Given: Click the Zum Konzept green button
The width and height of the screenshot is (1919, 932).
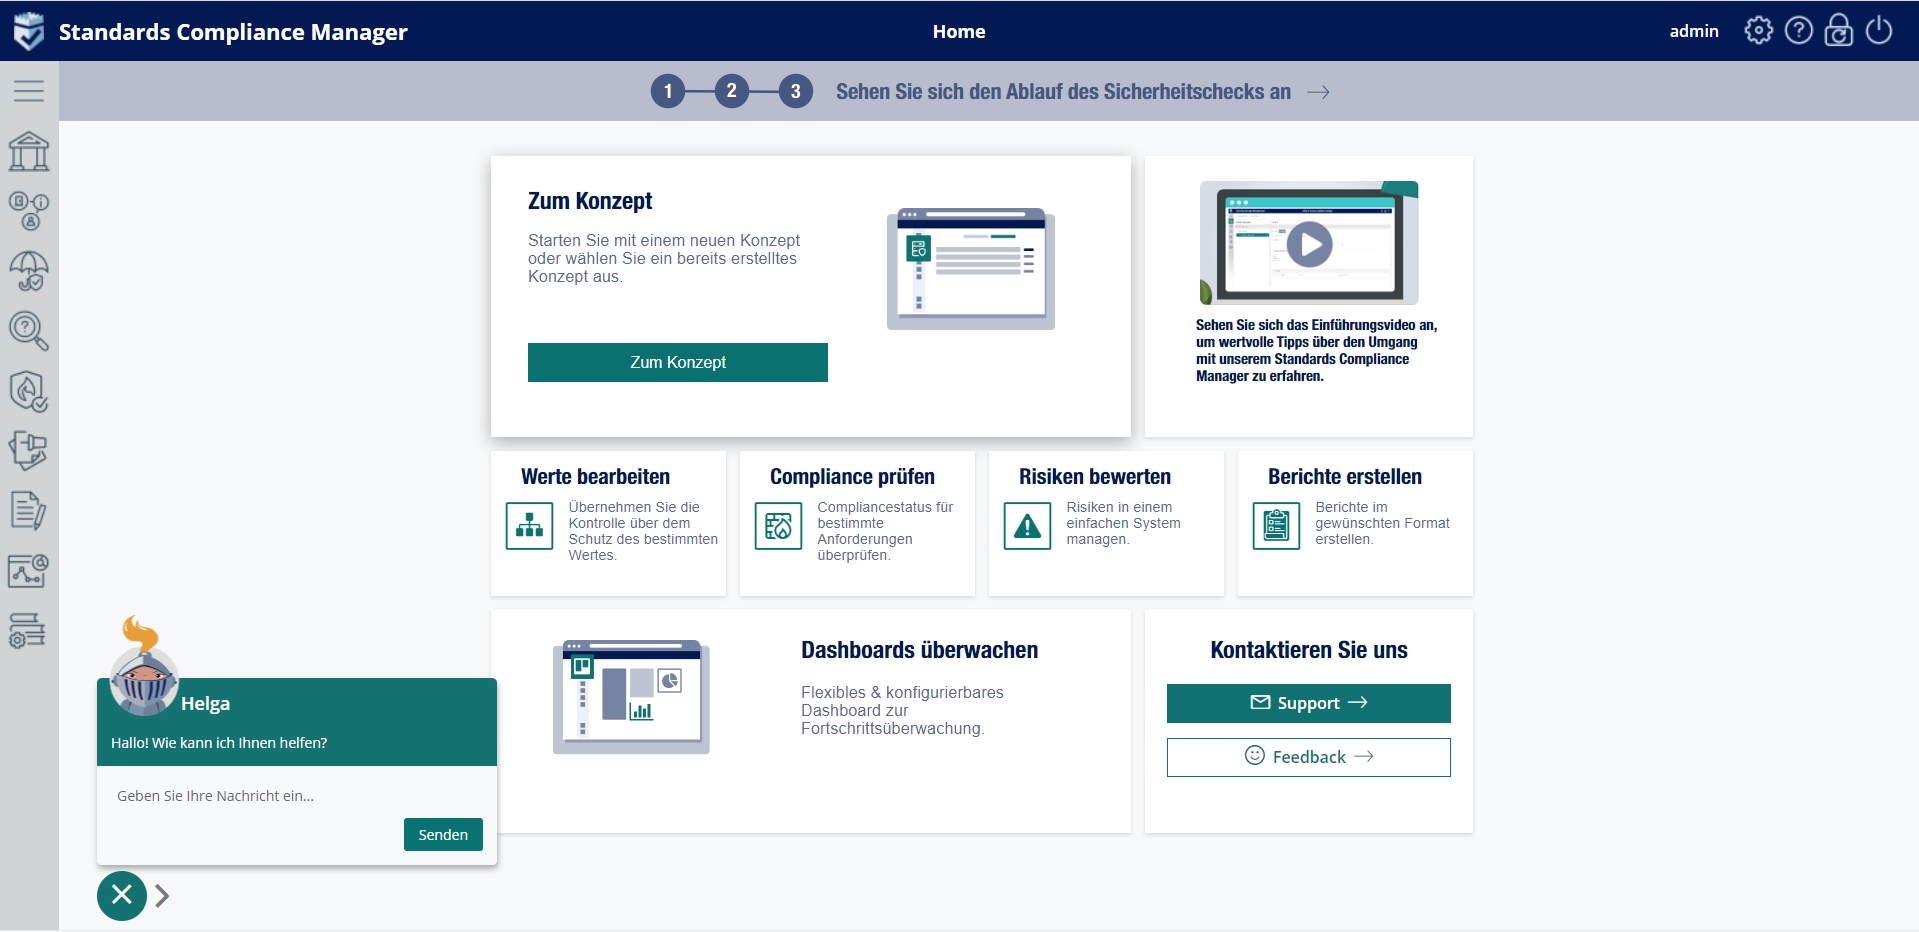Looking at the screenshot, I should (x=678, y=362).
